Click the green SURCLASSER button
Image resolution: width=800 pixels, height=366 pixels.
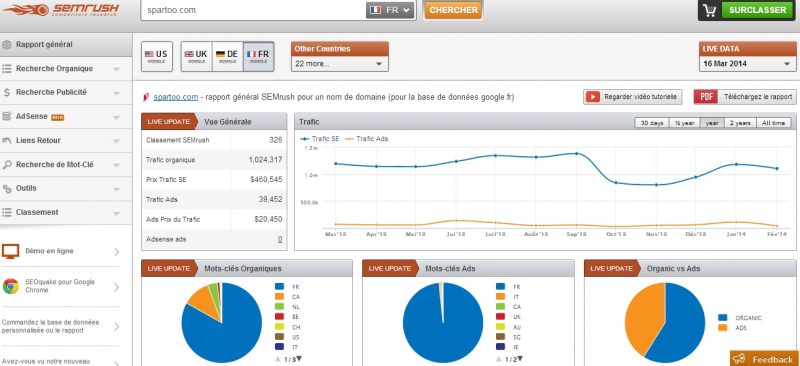tap(758, 10)
